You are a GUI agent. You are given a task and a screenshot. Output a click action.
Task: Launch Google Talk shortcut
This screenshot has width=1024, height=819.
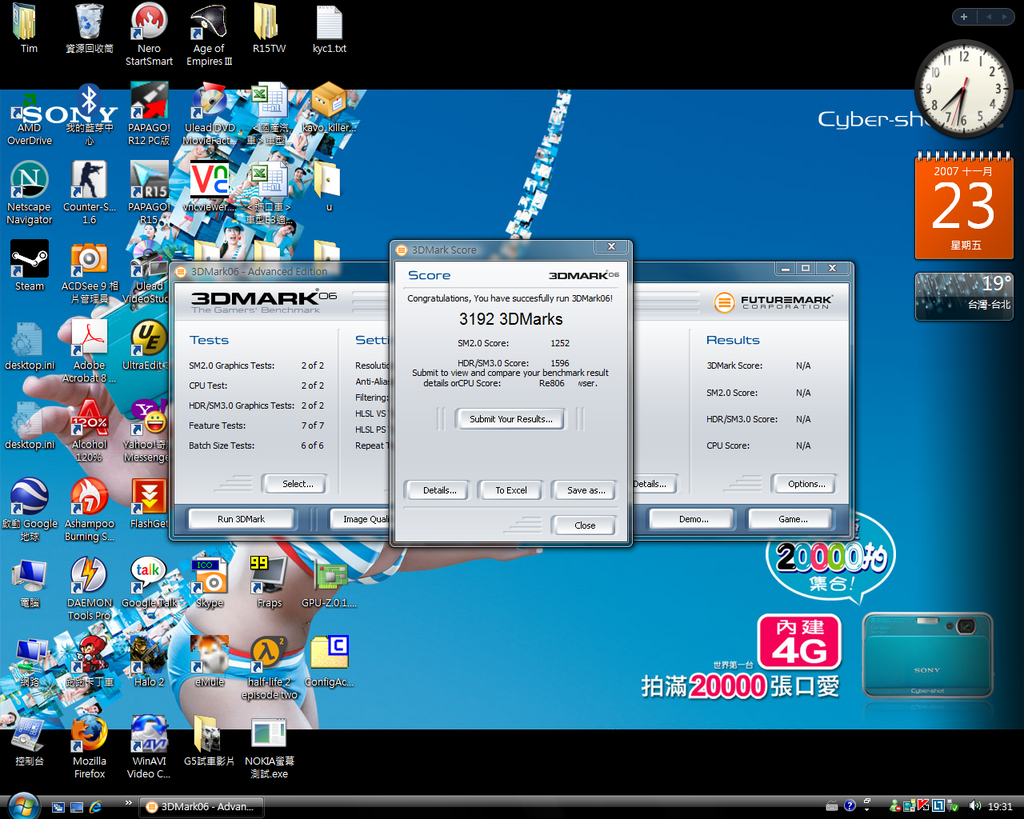149,583
